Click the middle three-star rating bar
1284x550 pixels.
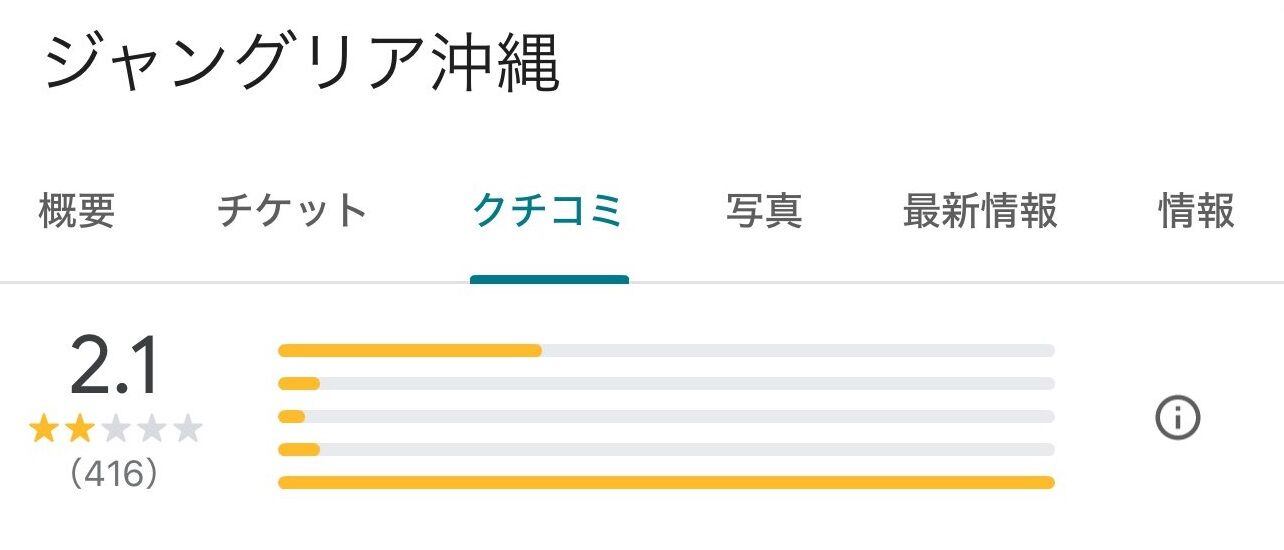[666, 416]
